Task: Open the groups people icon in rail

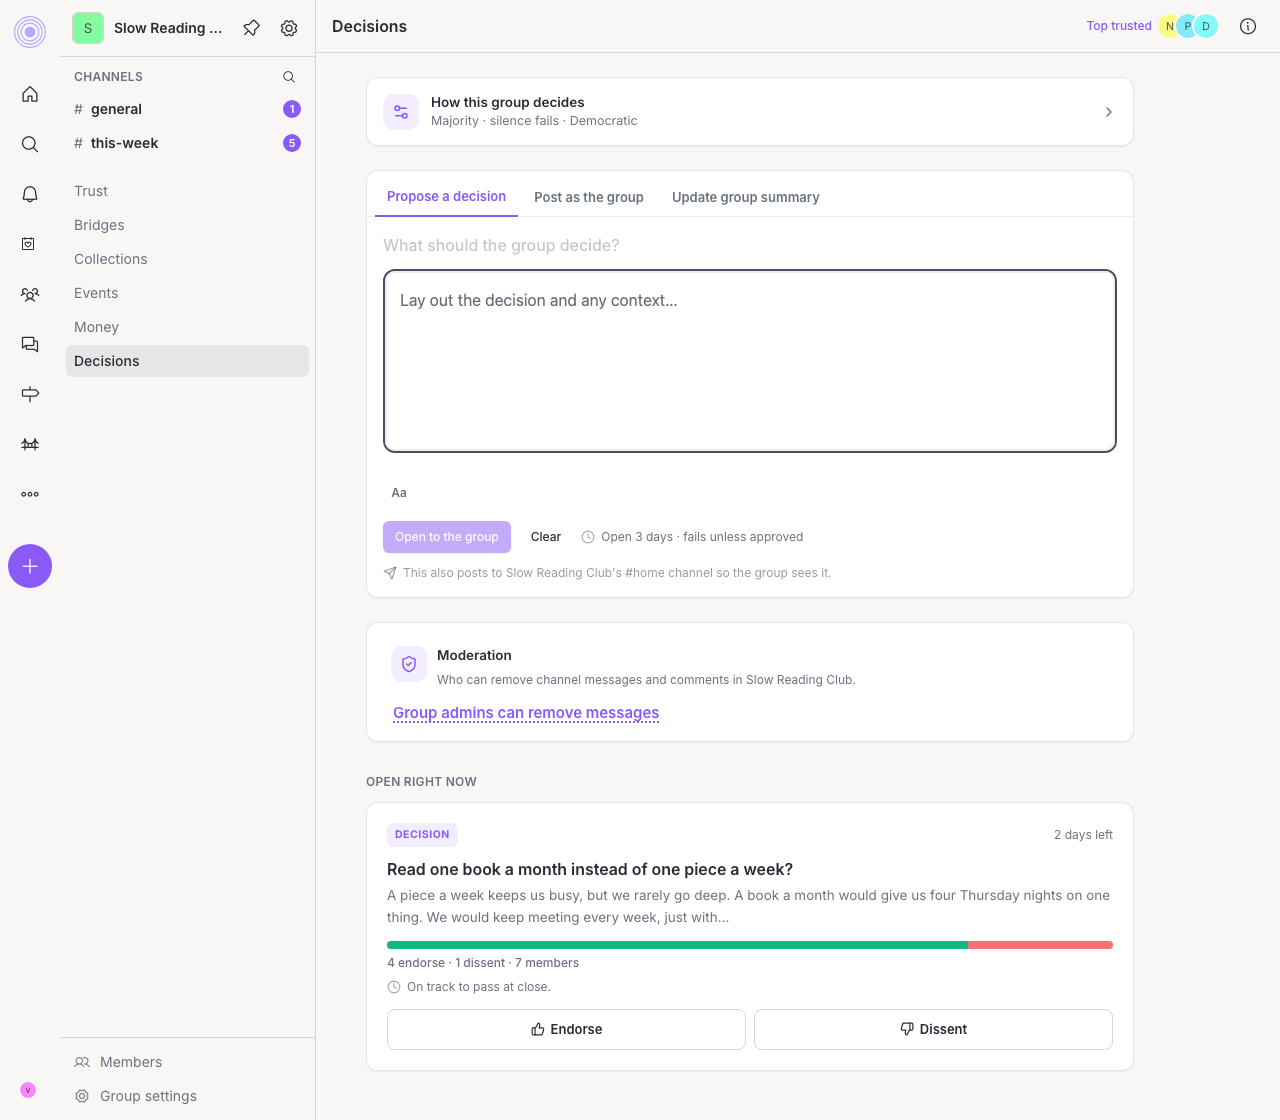Action: 30,294
